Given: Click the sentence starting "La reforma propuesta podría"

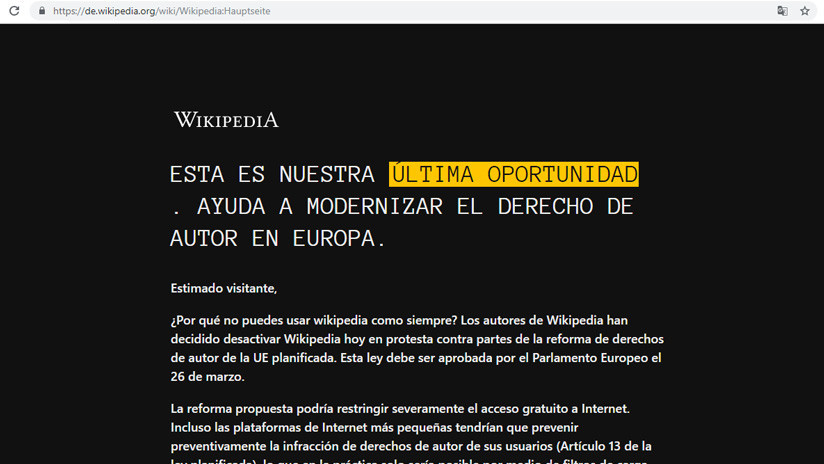Looking at the screenshot, I should point(400,409).
